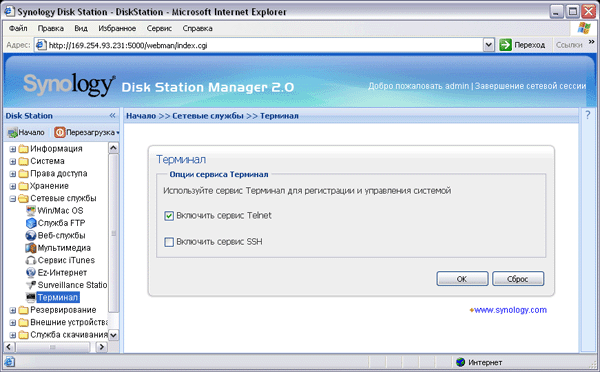Click the Перезагрузка power icon
Image resolution: width=600 pixels, height=372 pixels.
[x=60, y=132]
